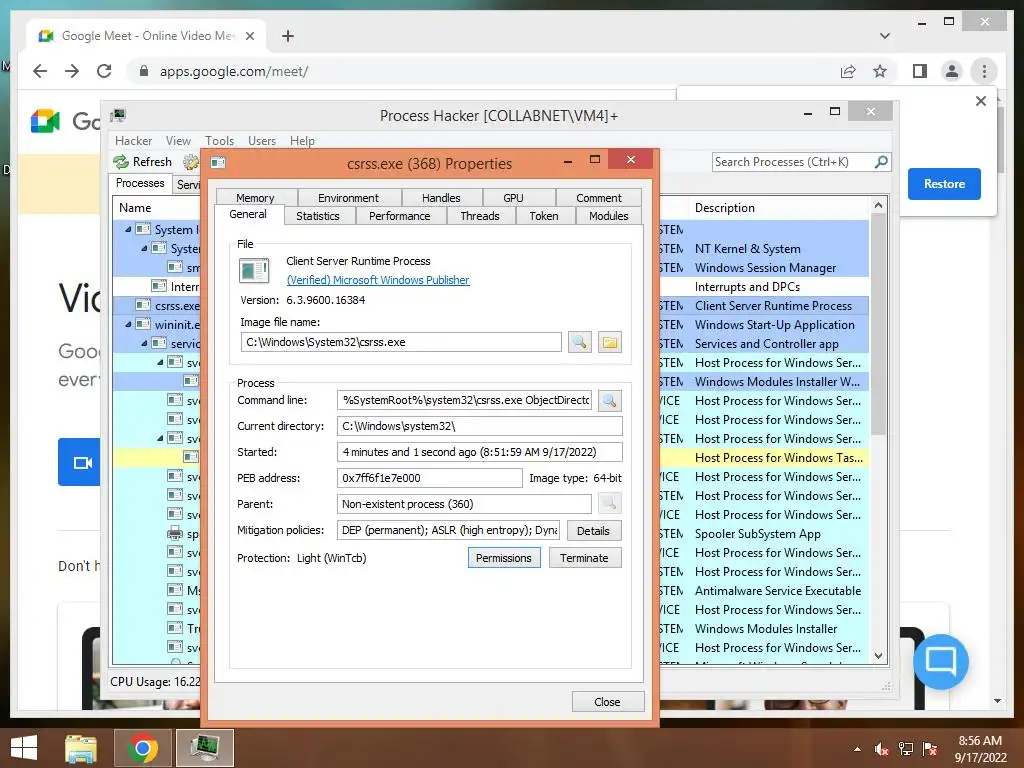Open the Chrome side panel icon
This screenshot has width=1024, height=768.
(920, 71)
